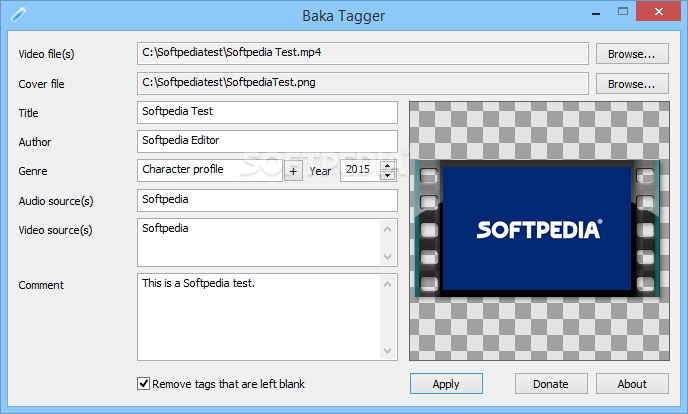Screen dimensions: 688x414
Task: Focus the Author field with Softpedia Editor
Action: click(267, 141)
